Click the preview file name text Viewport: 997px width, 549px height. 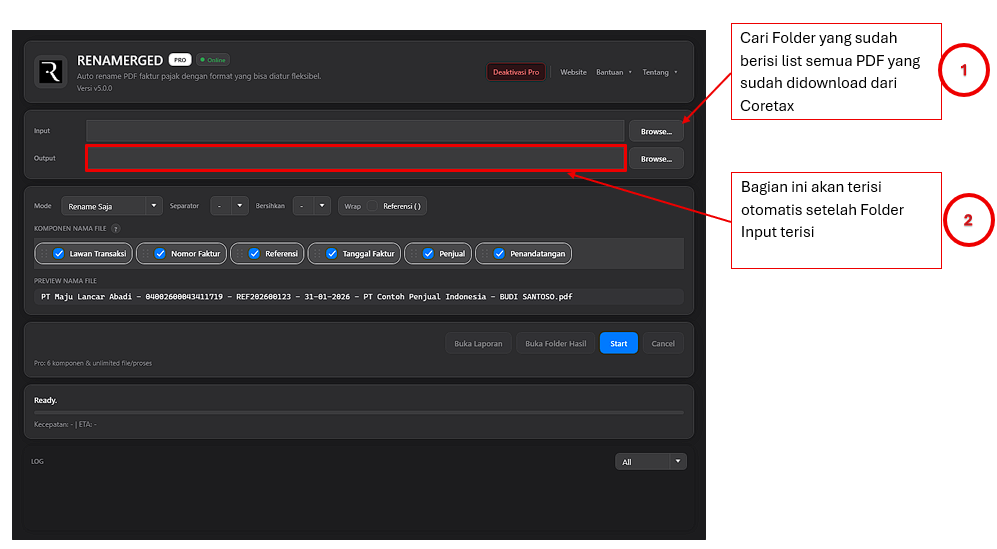point(306,296)
